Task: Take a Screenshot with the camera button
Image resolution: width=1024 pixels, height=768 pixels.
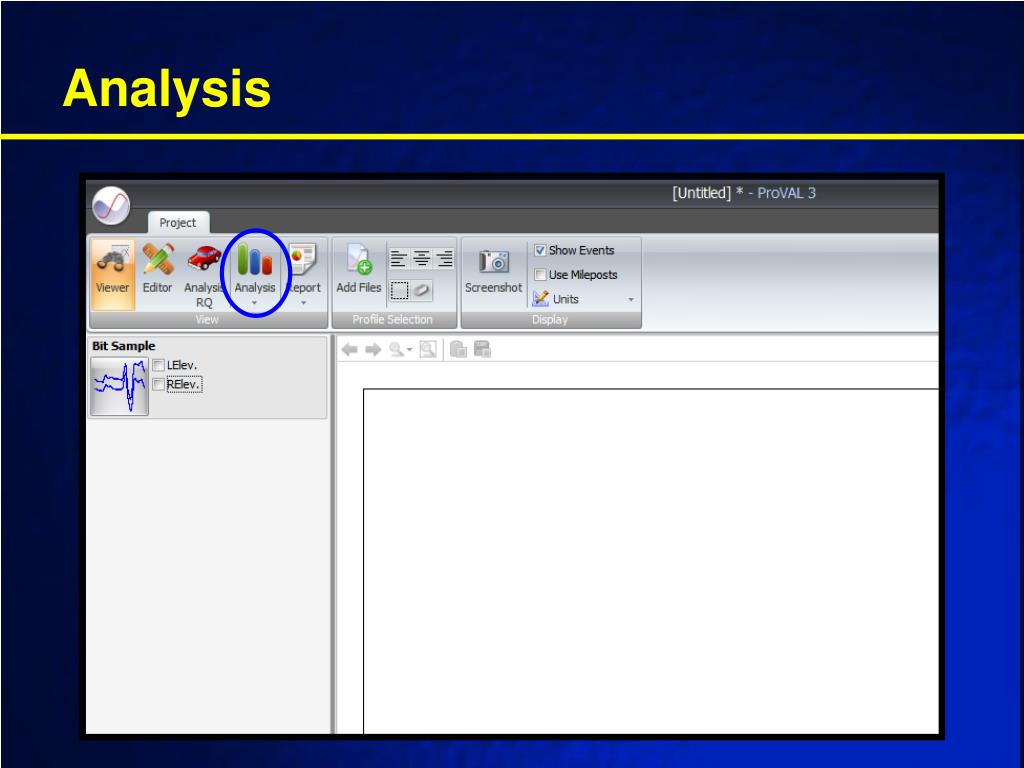Action: click(493, 269)
